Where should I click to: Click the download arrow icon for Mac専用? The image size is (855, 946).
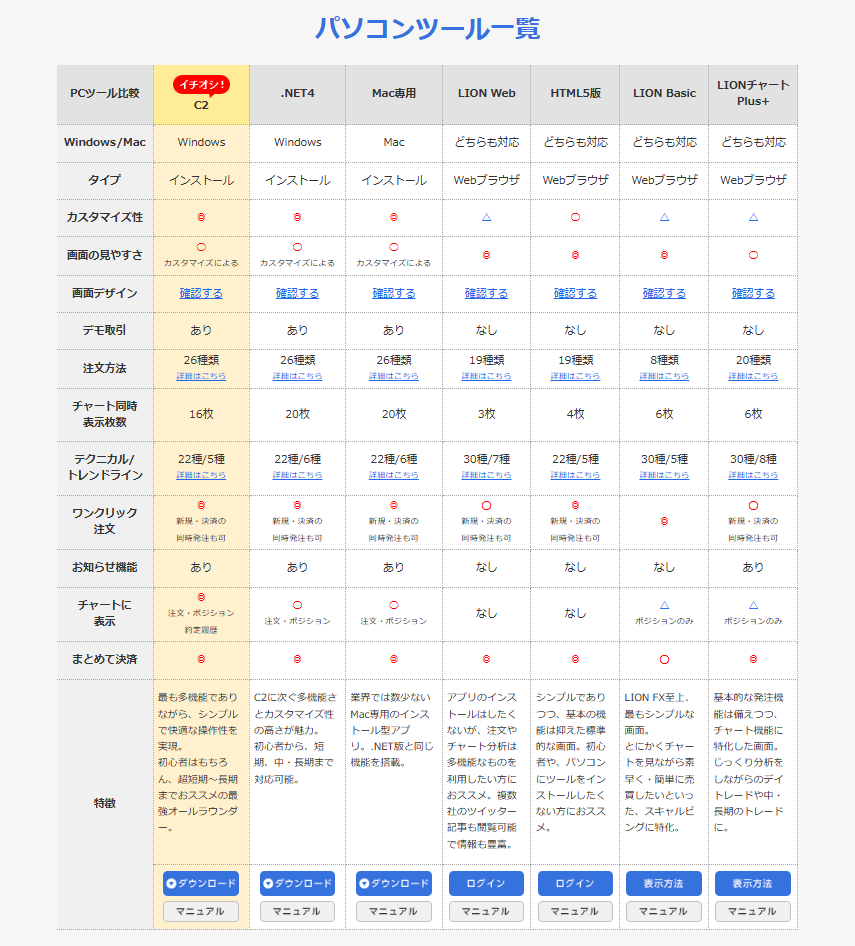click(x=365, y=884)
